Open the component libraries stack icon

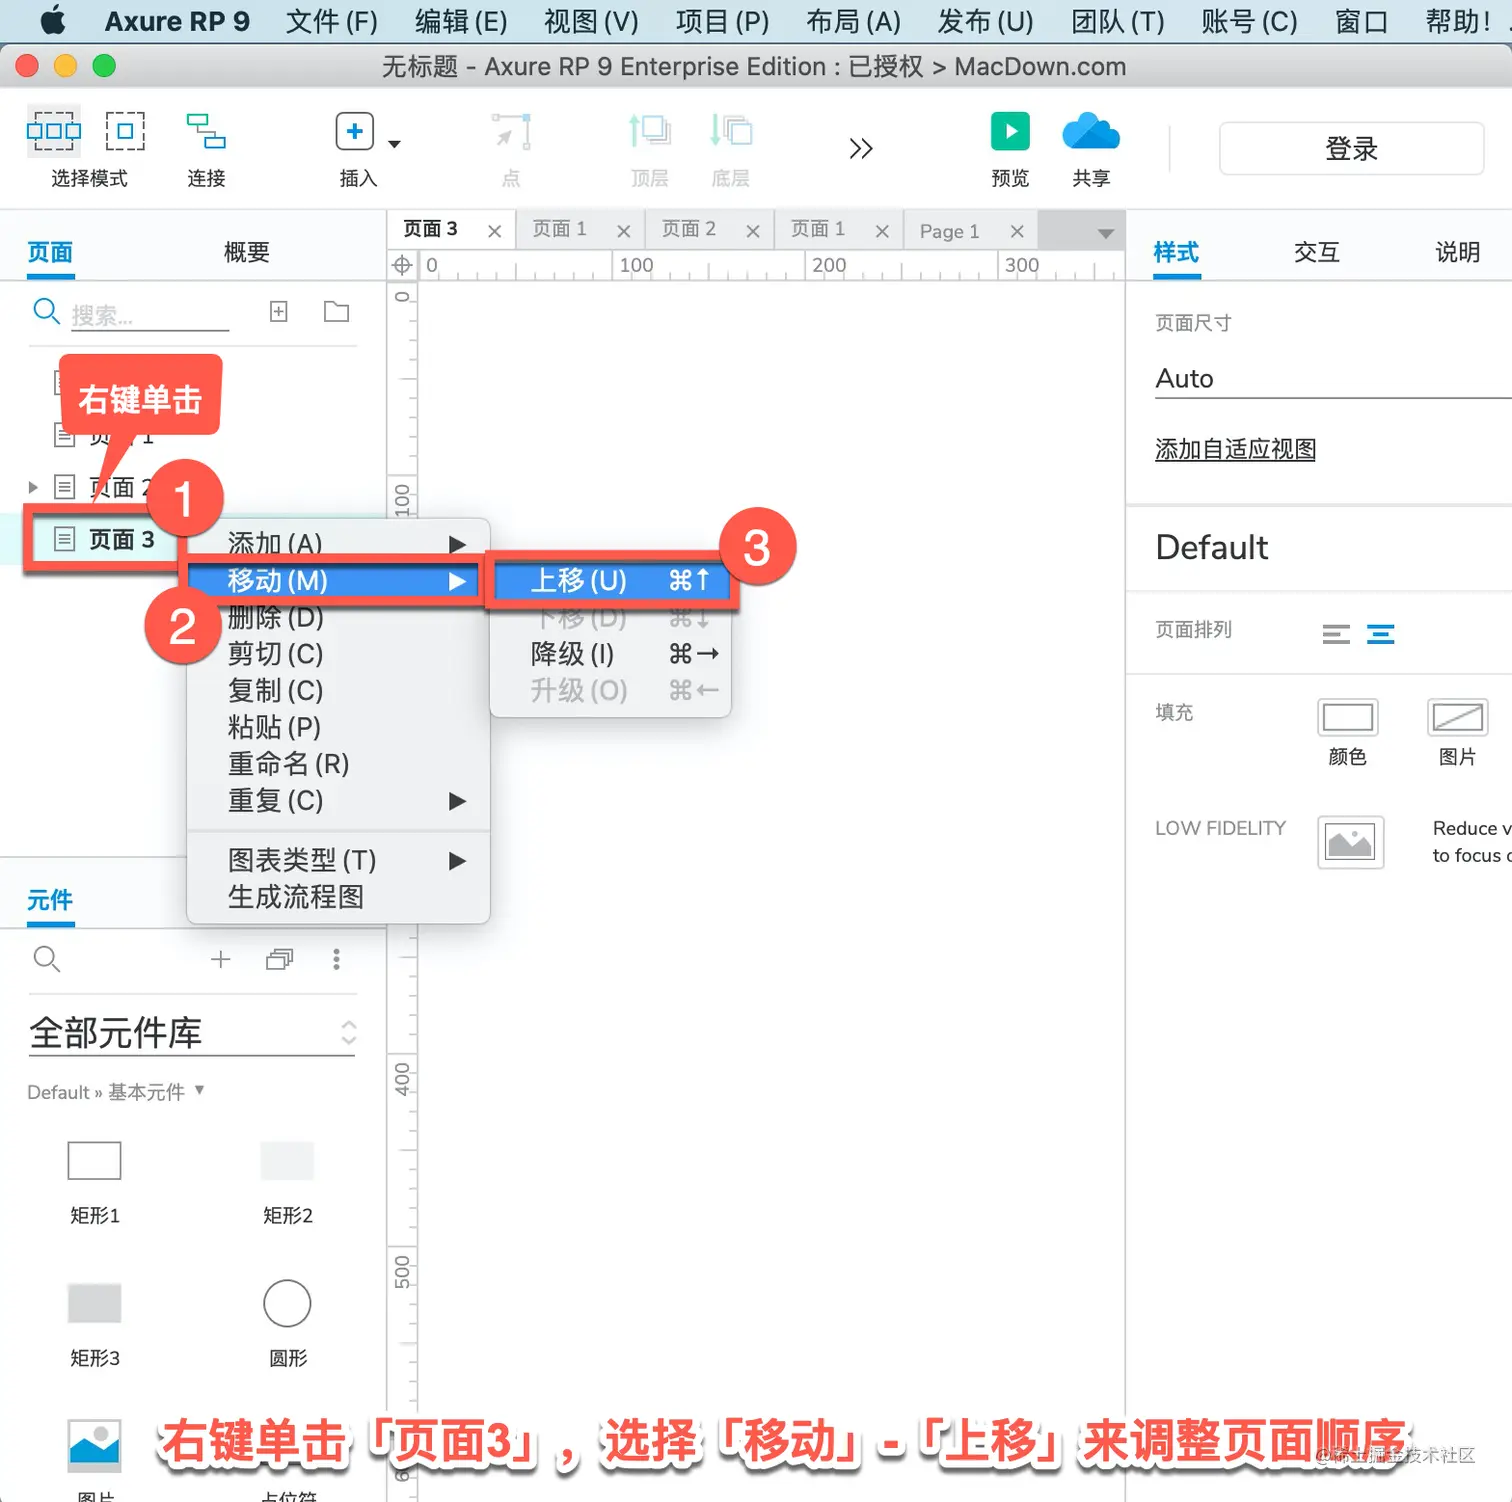280,959
